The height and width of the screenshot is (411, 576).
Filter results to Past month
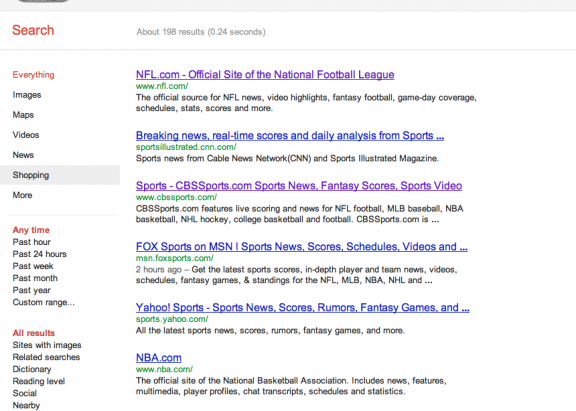pos(35,278)
